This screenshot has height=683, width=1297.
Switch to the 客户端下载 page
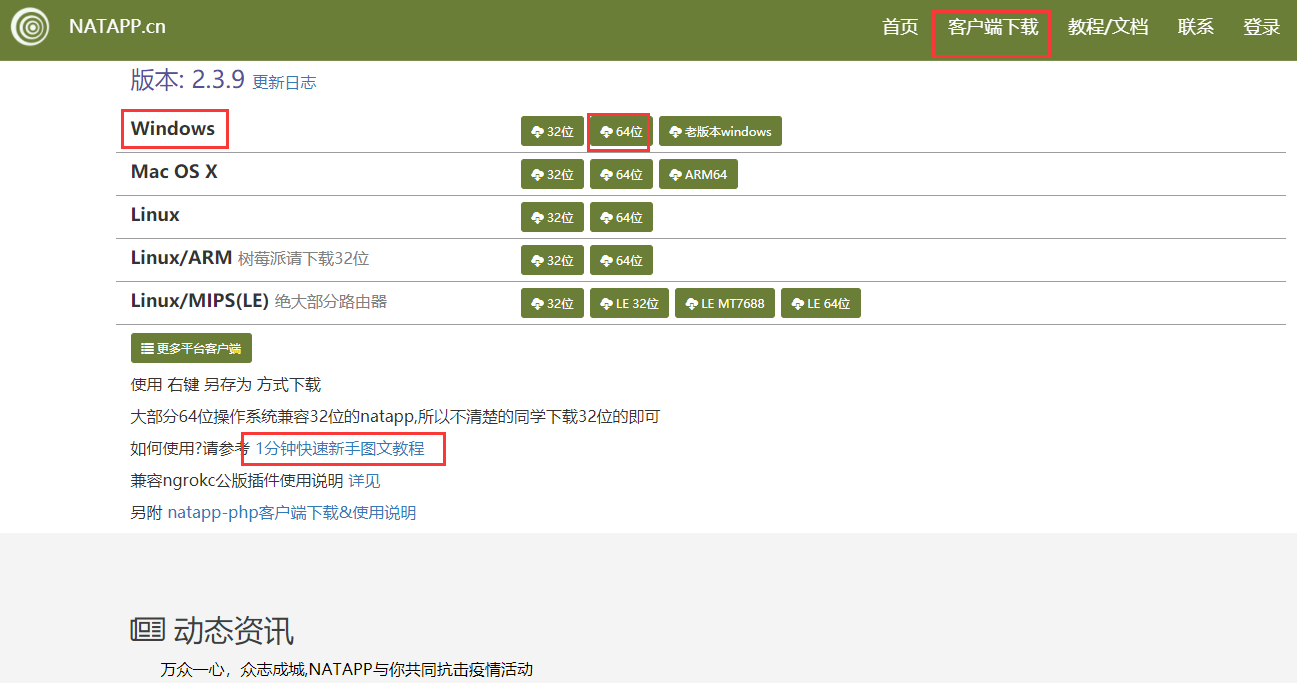(991, 27)
